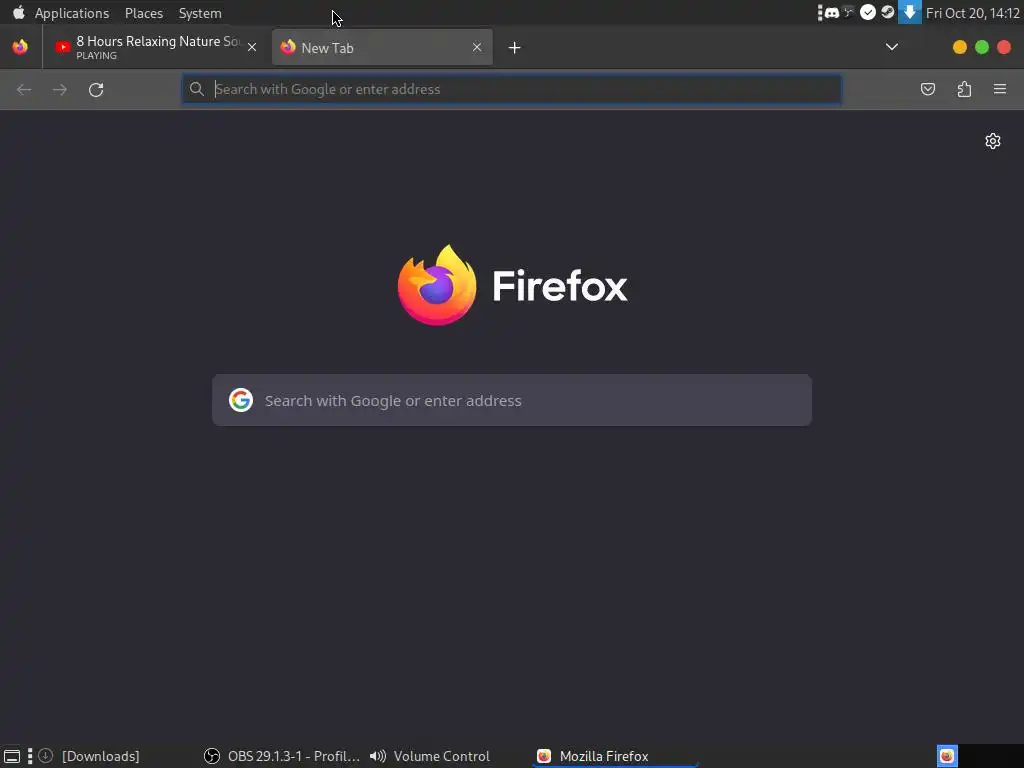Click the show desktop icon
The width and height of the screenshot is (1024, 768).
[x=12, y=756]
